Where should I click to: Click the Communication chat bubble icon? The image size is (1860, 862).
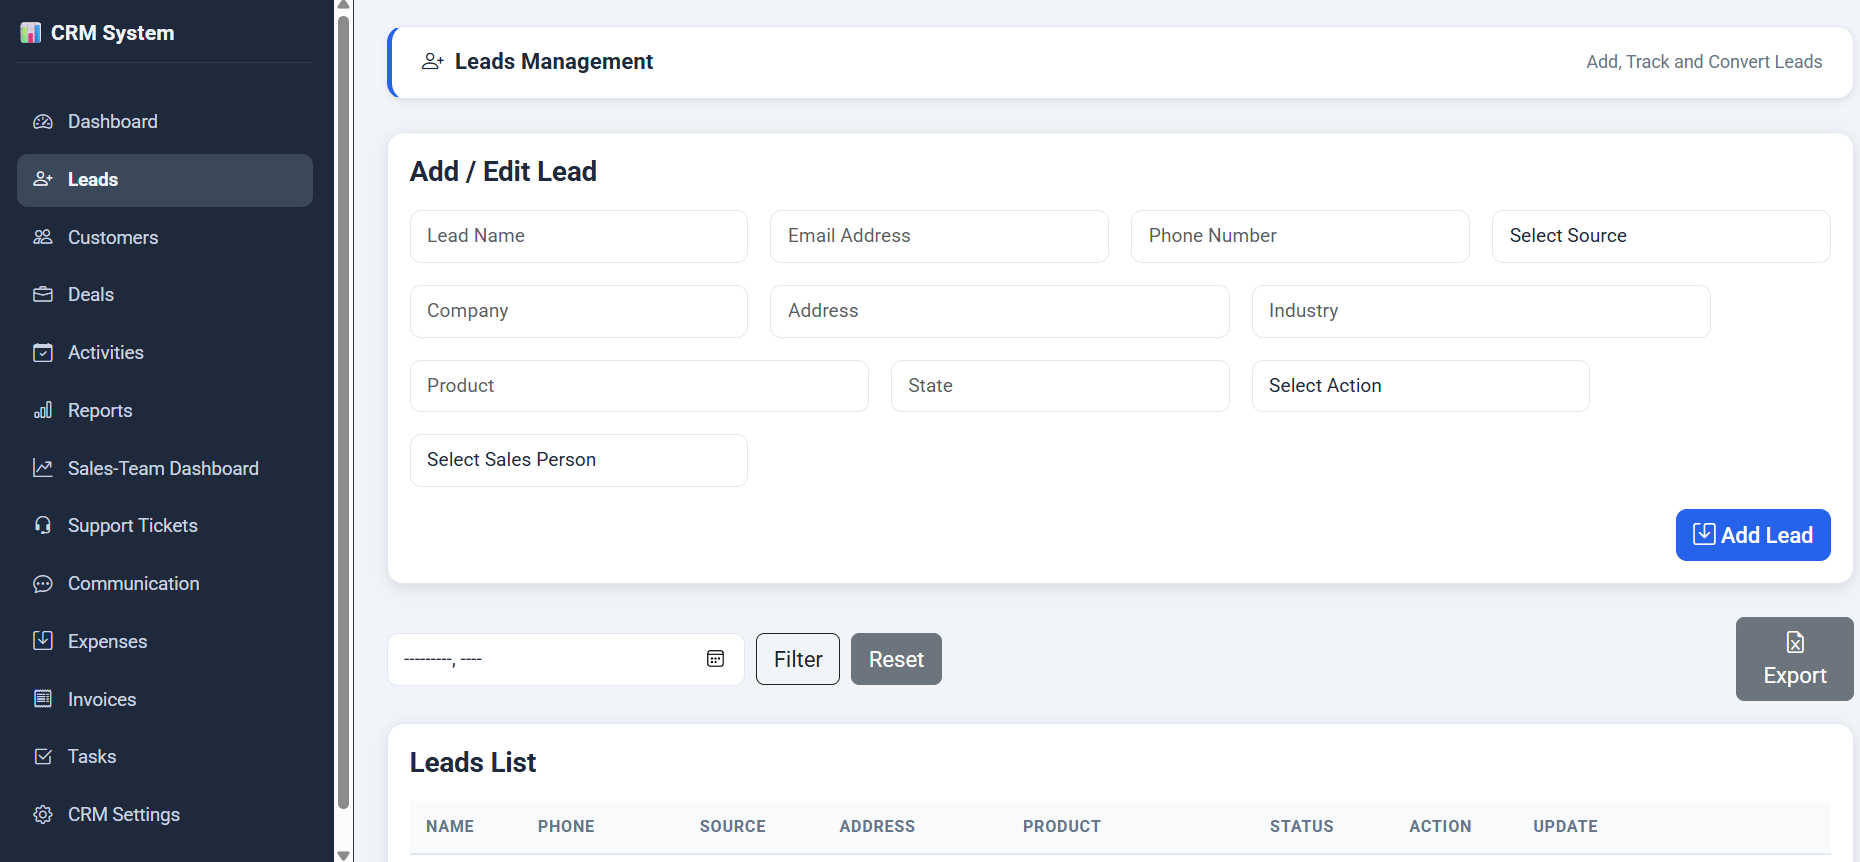point(43,583)
